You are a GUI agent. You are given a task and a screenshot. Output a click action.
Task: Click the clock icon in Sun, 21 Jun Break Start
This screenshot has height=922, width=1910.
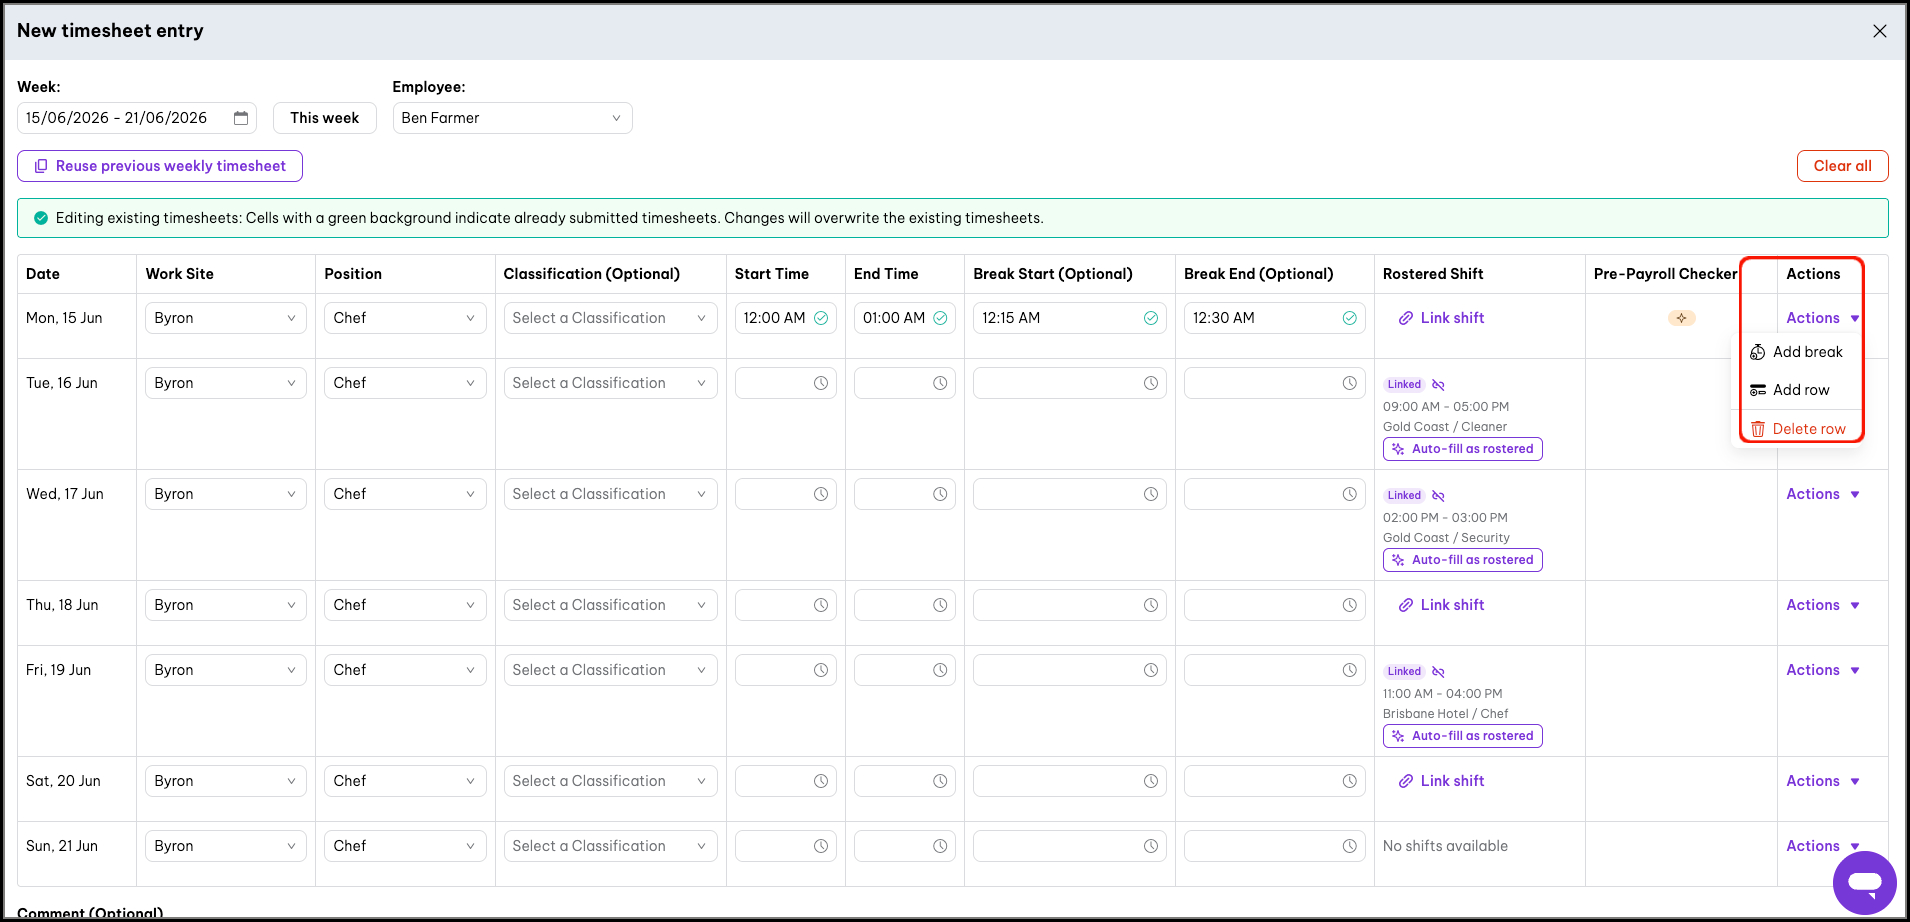pos(1151,846)
